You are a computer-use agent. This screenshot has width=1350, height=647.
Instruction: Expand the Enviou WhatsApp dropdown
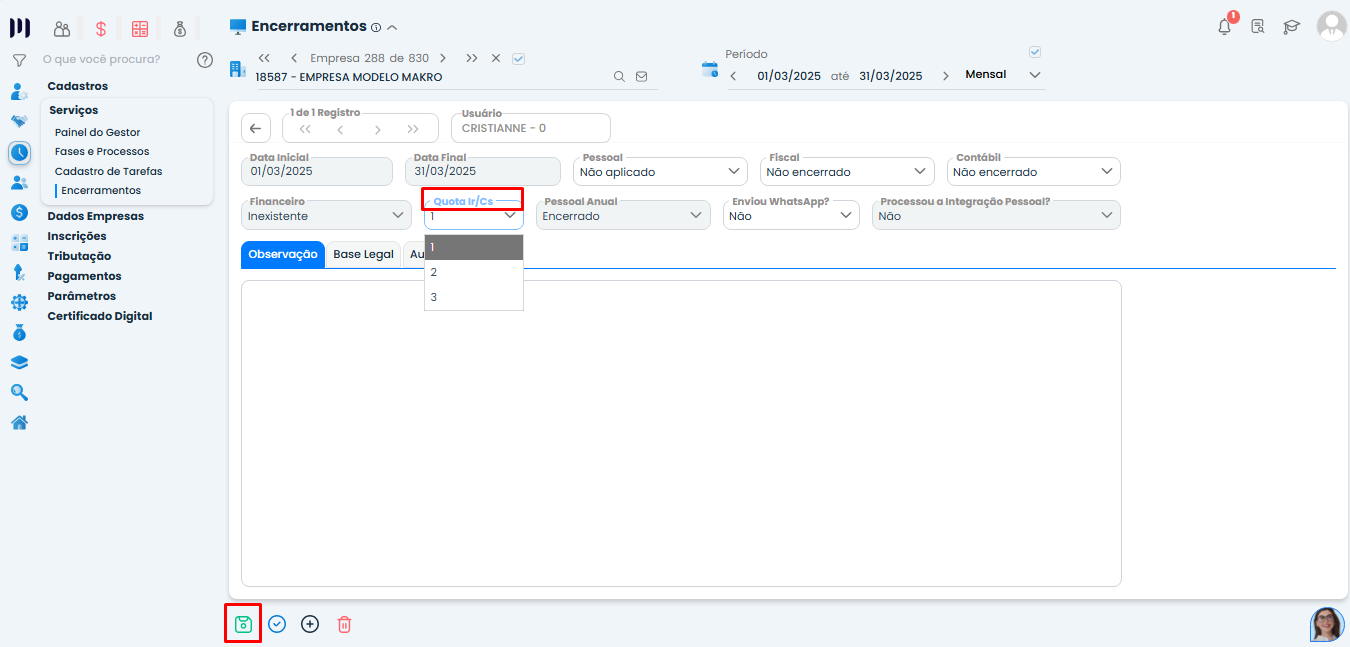[x=791, y=216]
